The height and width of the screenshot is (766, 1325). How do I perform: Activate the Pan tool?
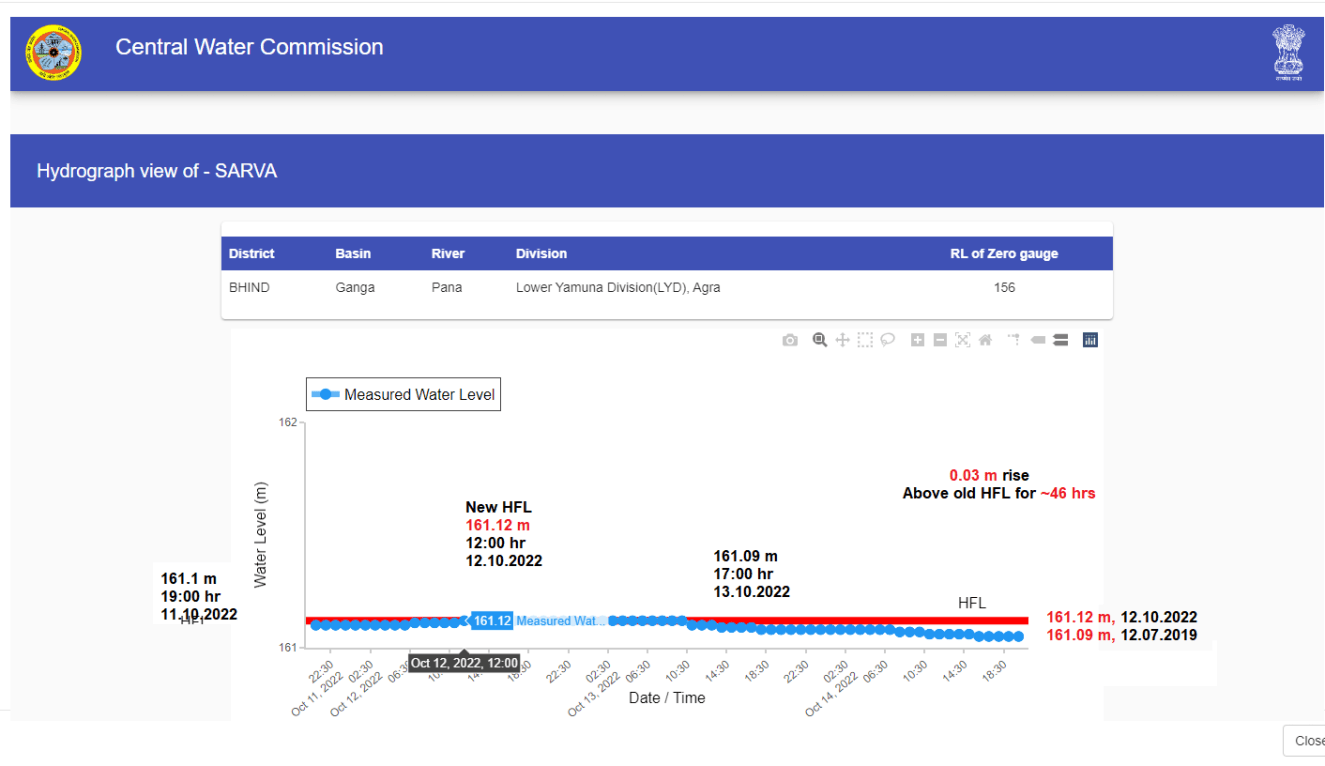tap(842, 341)
